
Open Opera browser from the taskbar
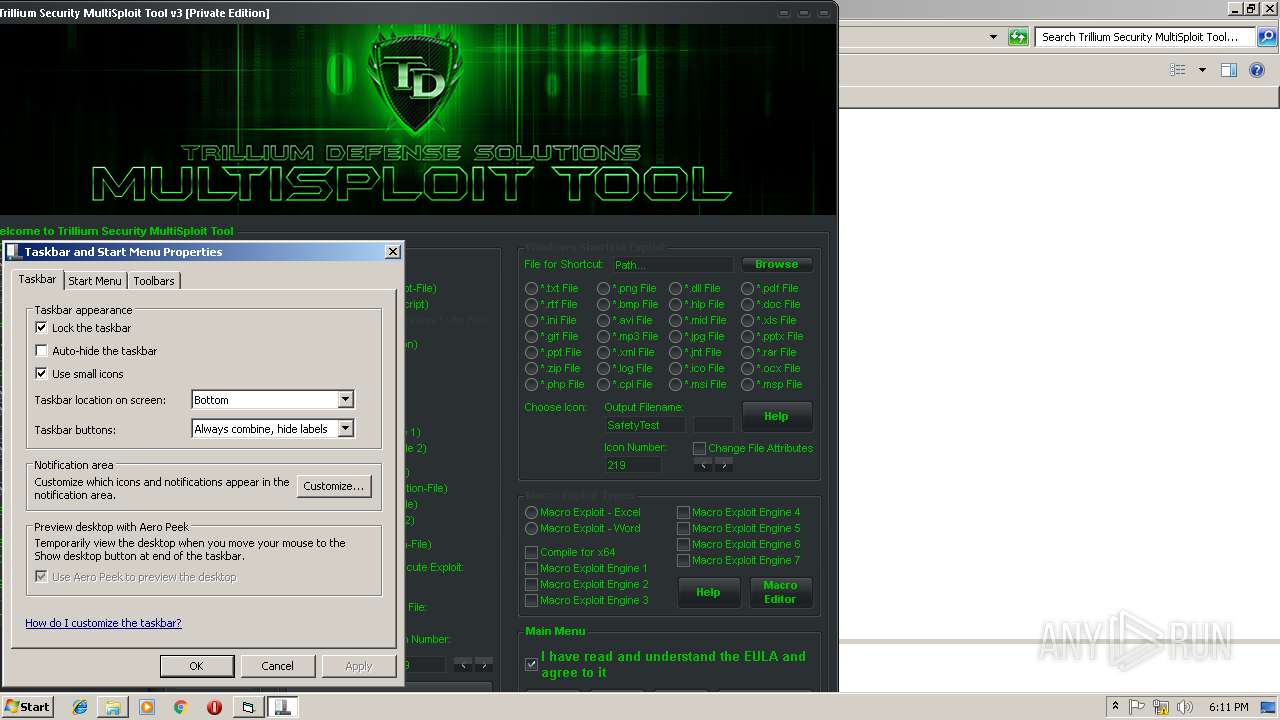214,707
